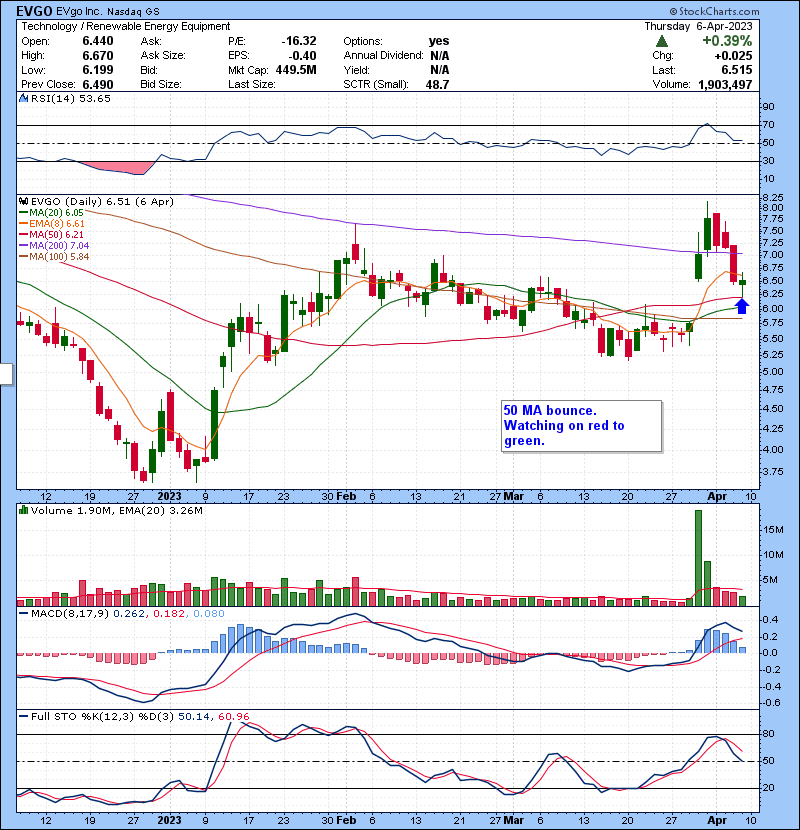Click the RSI 70 axis level label

pyautogui.click(x=768, y=125)
